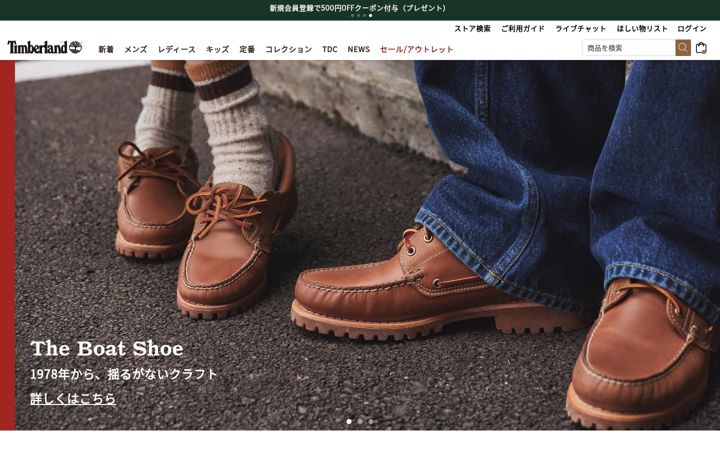Open the コレクション menu
The image size is (720, 450).
pos(288,49)
